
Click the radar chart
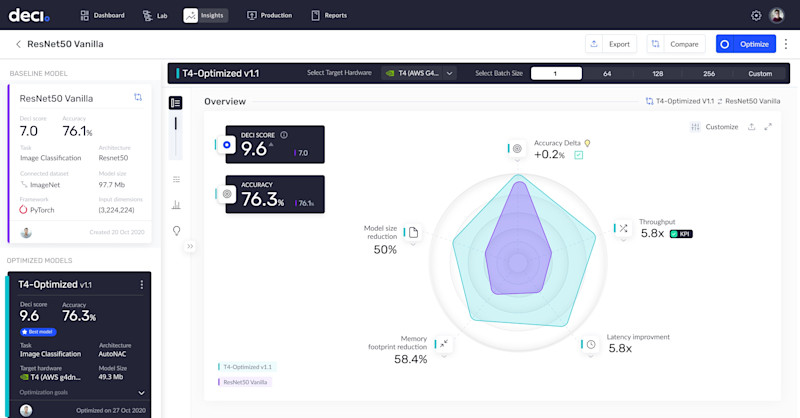(x=518, y=262)
